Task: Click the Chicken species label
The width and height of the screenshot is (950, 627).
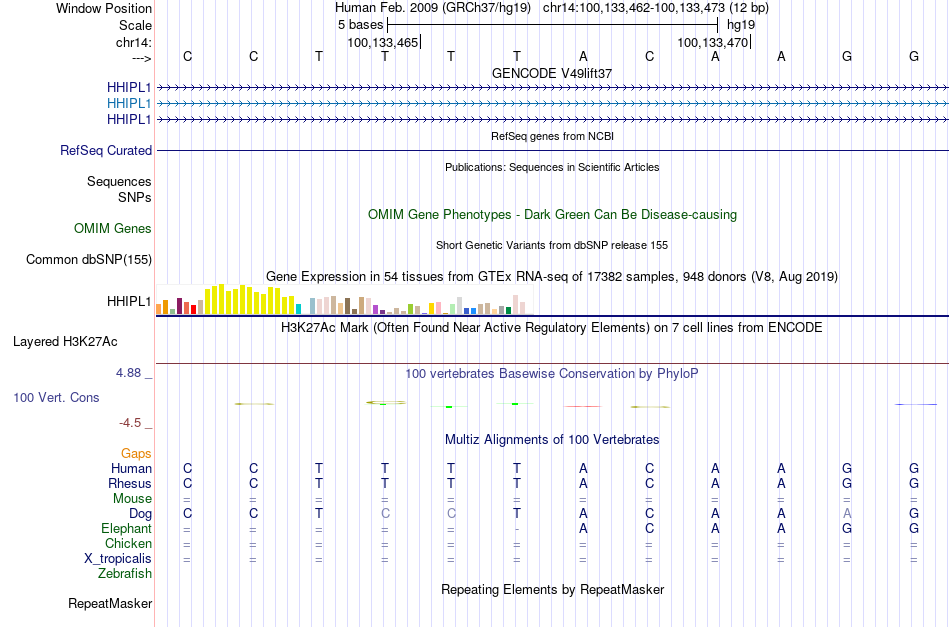Action: 128,543
